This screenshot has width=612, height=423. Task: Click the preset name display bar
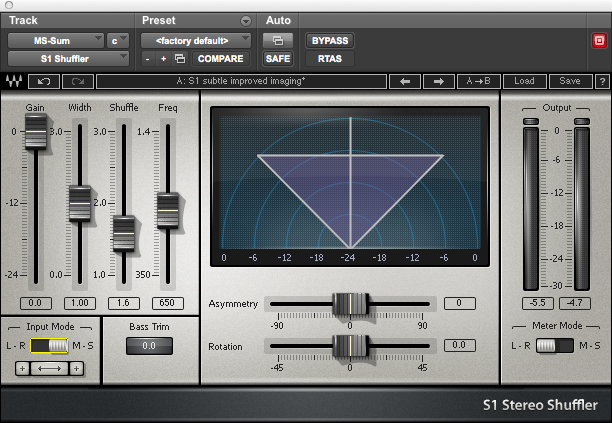[241, 82]
